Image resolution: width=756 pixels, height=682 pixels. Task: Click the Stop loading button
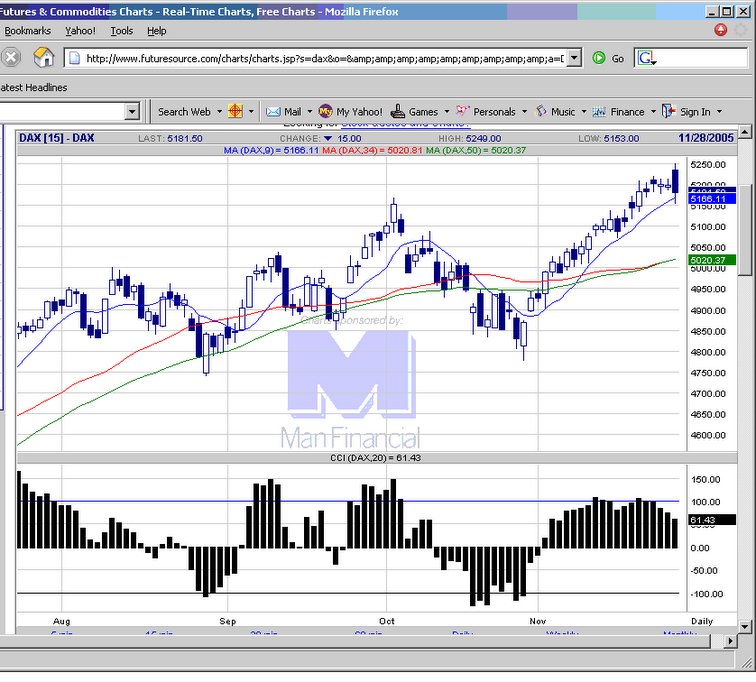point(11,58)
